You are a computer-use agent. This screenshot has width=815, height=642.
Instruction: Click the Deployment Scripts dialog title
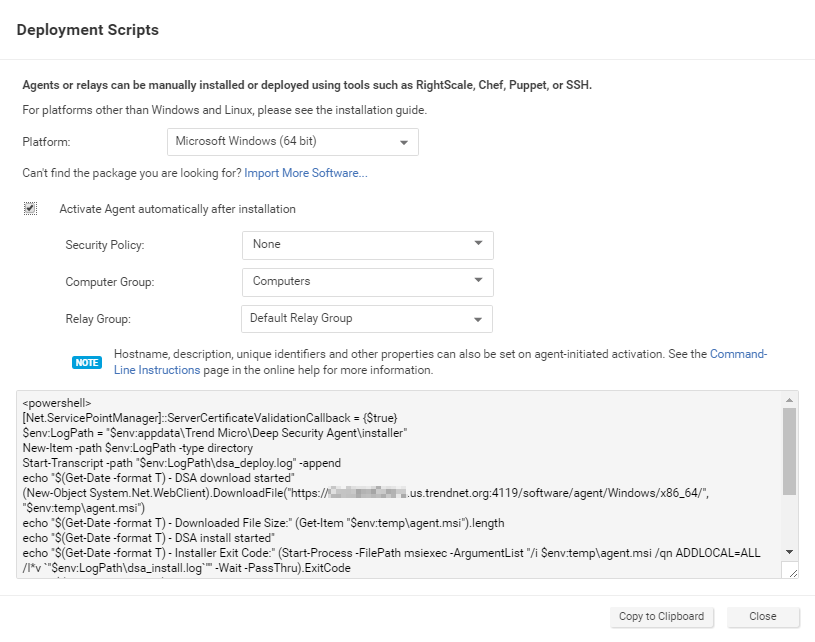(x=87, y=30)
